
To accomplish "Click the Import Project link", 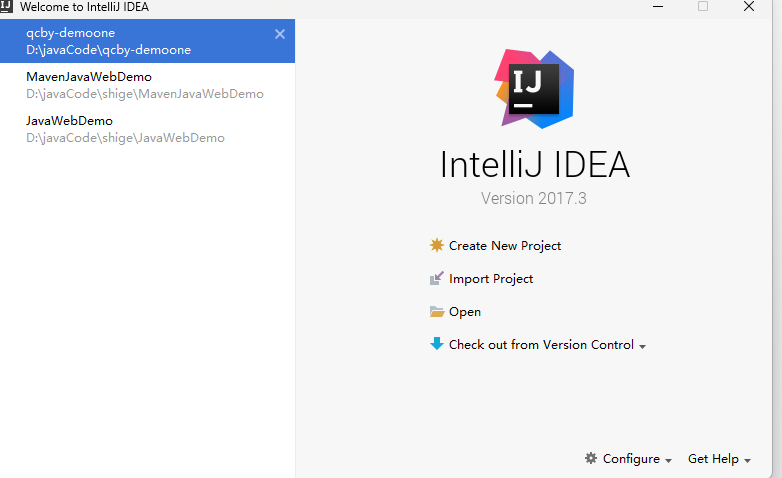I will pyautogui.click(x=491, y=278).
